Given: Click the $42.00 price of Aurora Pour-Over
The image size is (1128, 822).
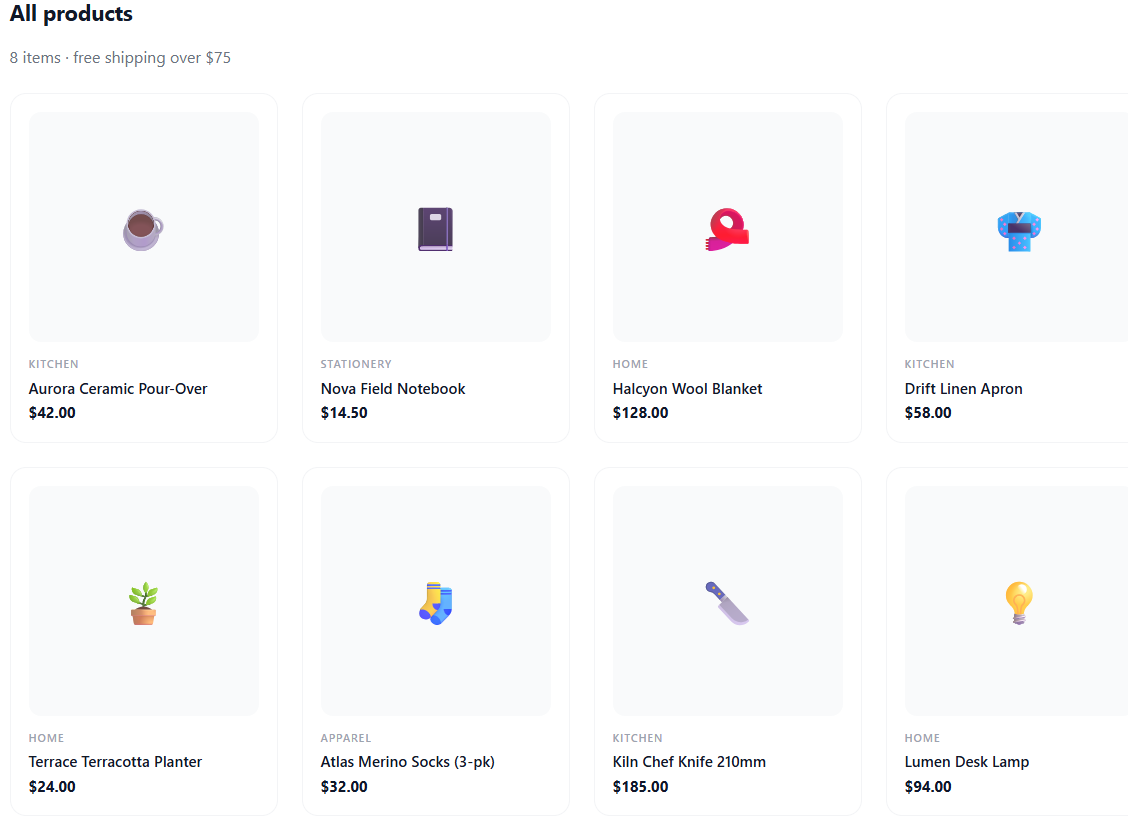Looking at the screenshot, I should pos(52,413).
